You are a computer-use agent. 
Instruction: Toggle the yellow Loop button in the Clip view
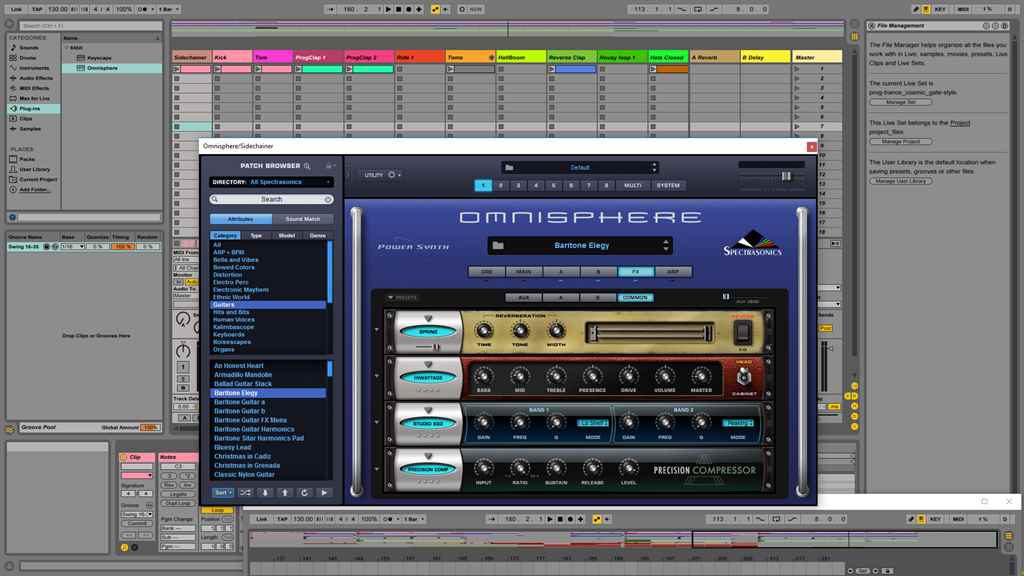click(217, 510)
